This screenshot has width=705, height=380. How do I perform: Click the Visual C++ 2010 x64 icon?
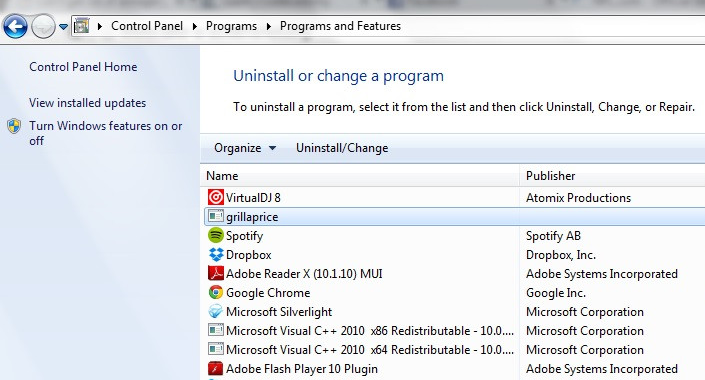click(x=216, y=349)
